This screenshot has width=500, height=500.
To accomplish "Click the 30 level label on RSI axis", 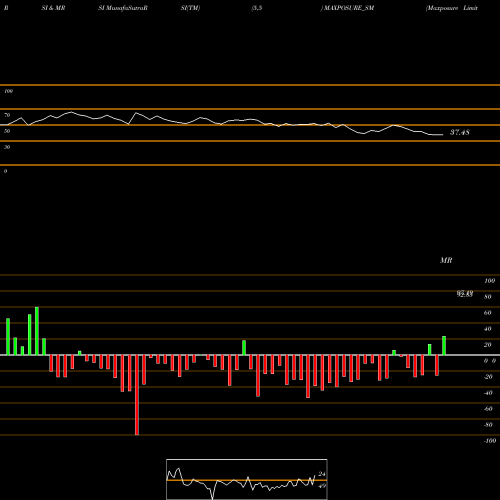I will (7, 147).
